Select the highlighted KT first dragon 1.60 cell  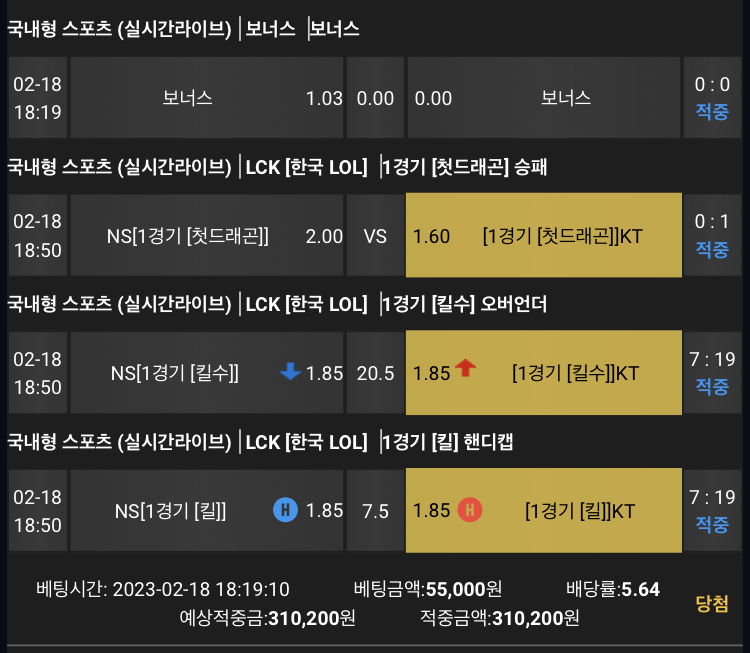[x=544, y=235]
